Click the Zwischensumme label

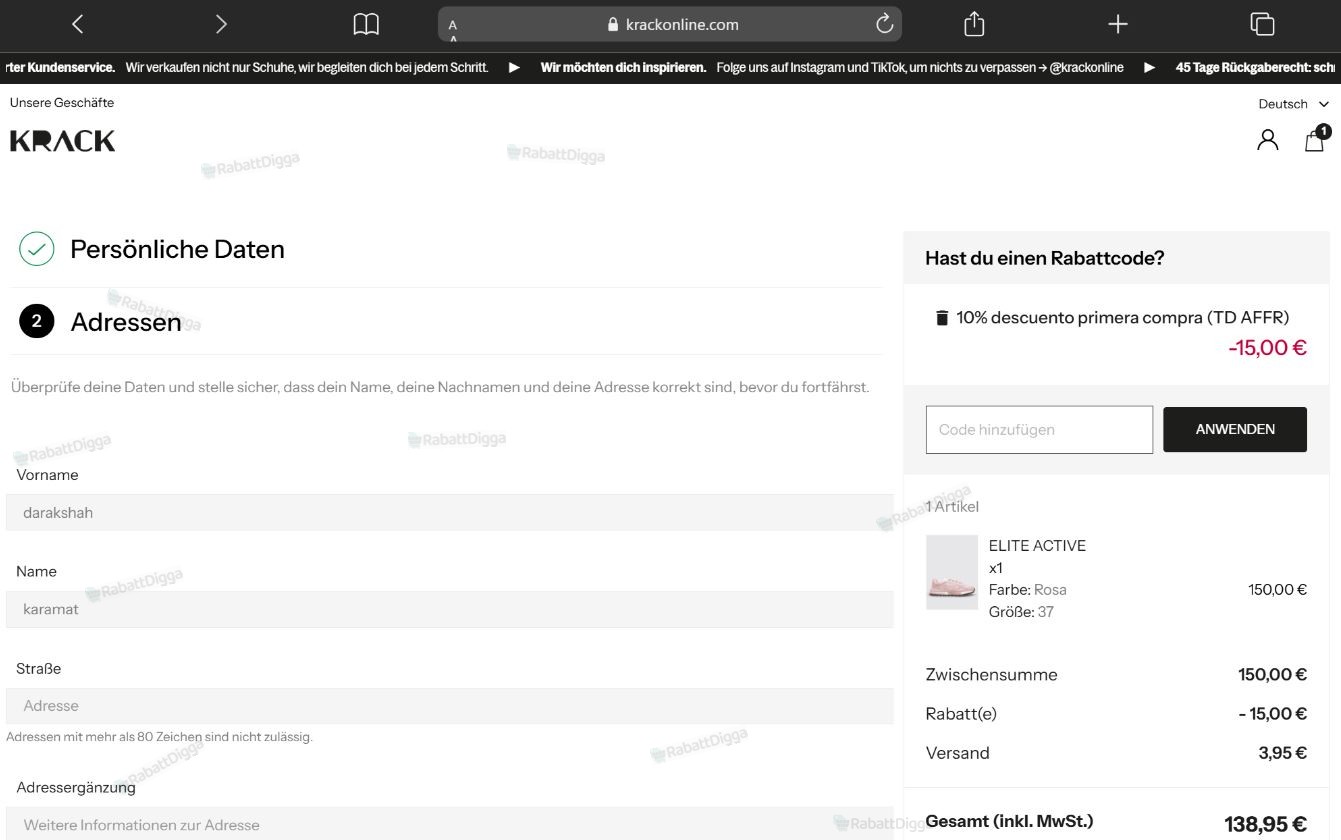991,675
